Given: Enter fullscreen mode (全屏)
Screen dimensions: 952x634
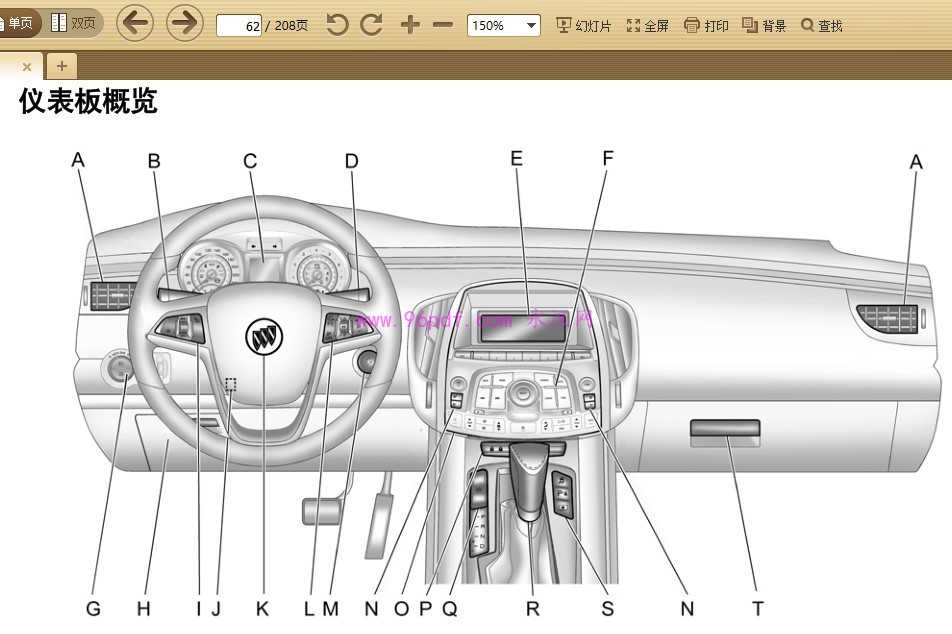Looking at the screenshot, I should [x=647, y=26].
